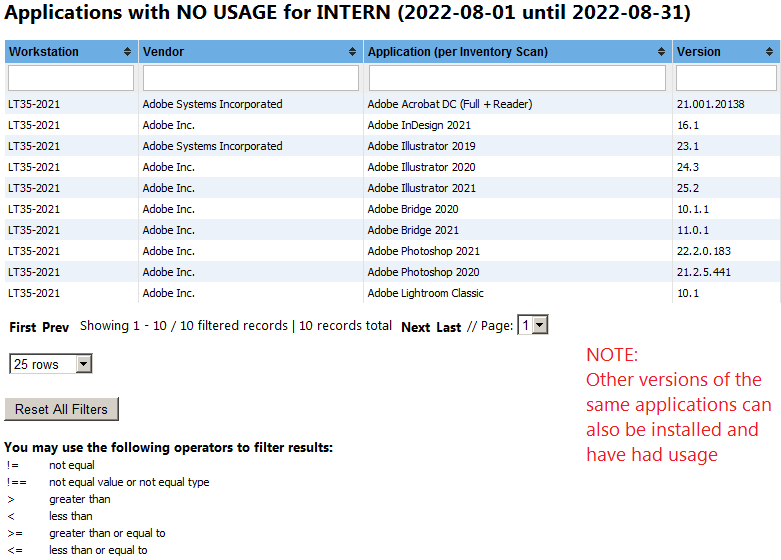The height and width of the screenshot is (560, 781).
Task: Click the Next page link
Action: tap(415, 327)
